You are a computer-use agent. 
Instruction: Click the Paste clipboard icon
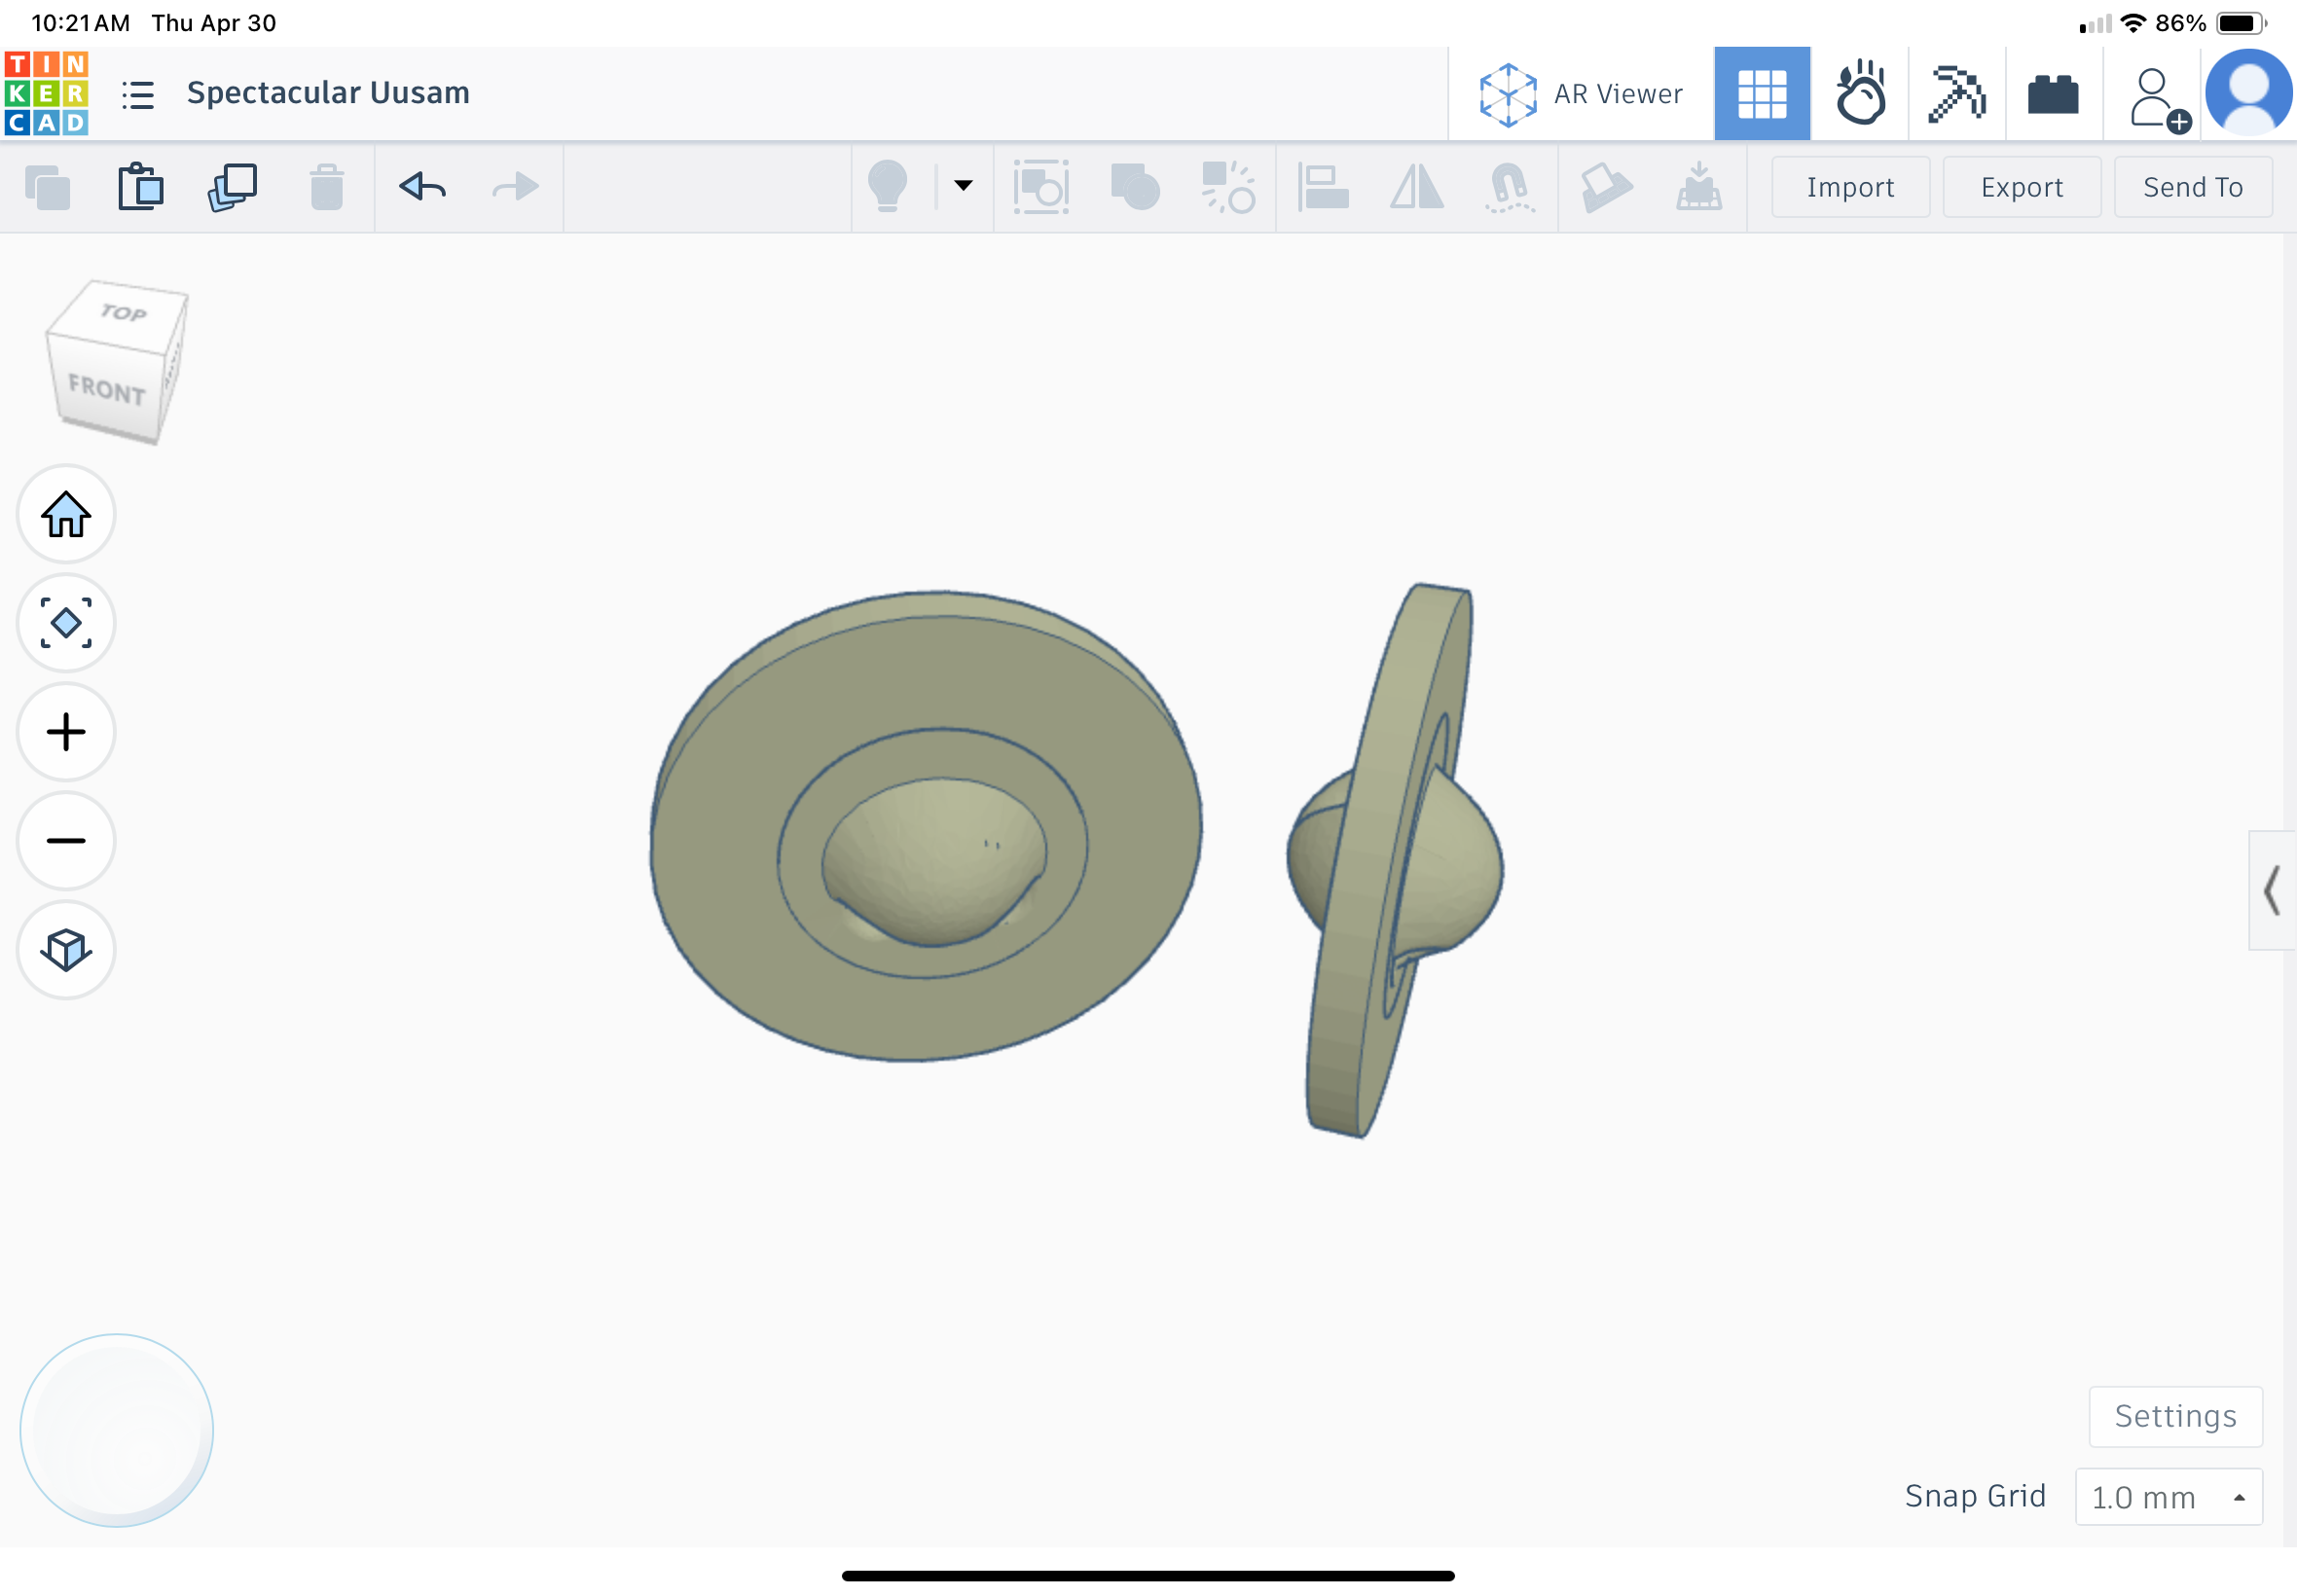pyautogui.click(x=140, y=186)
